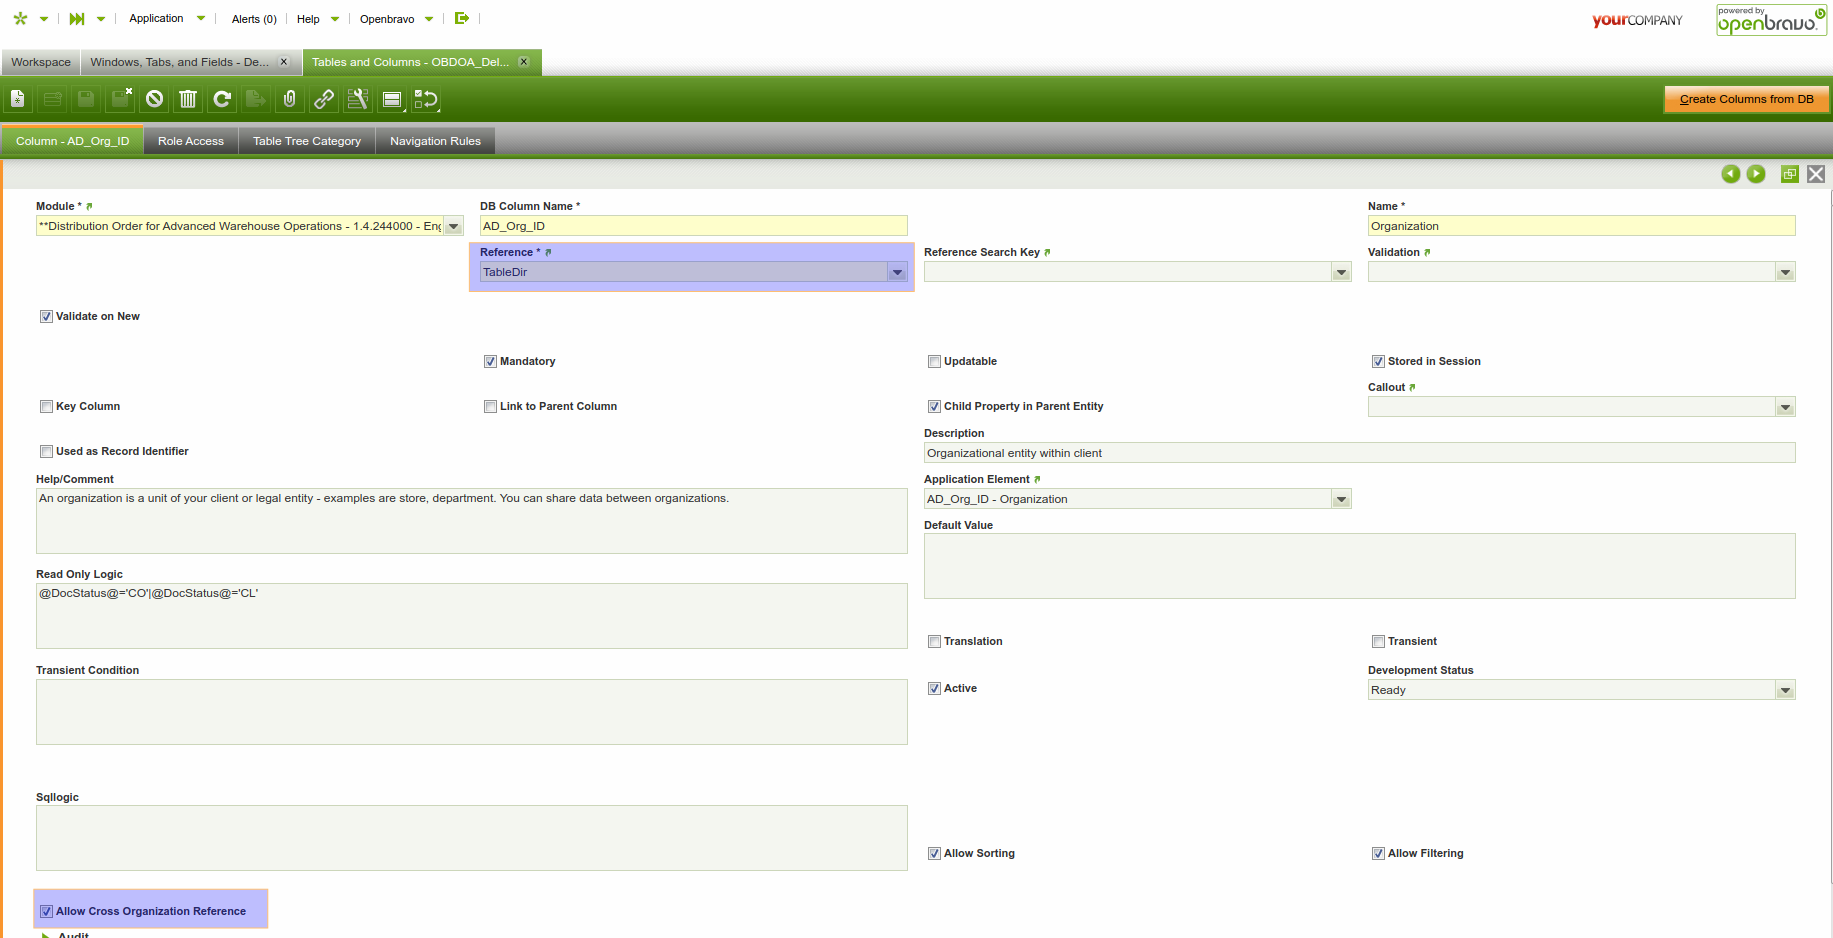1833x938 pixels.
Task: Open the Navigation Rules tab
Action: [x=435, y=141]
